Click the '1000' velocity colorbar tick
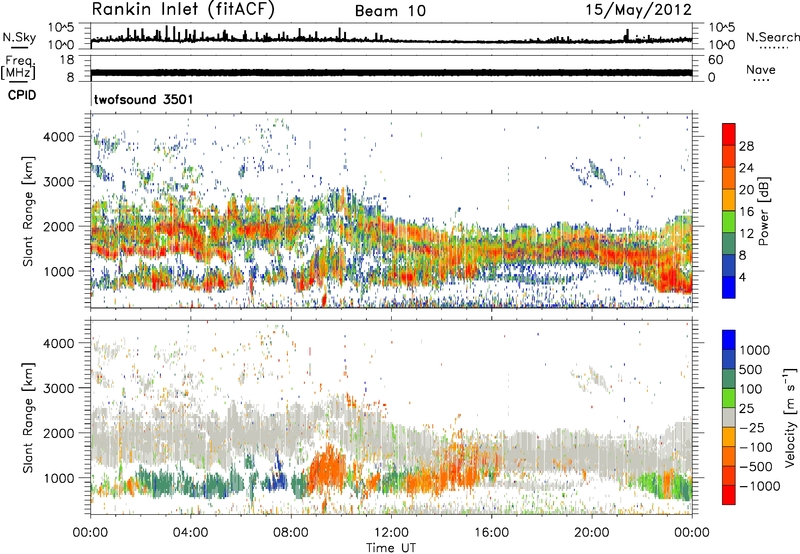The height and width of the screenshot is (554, 800). [754, 350]
